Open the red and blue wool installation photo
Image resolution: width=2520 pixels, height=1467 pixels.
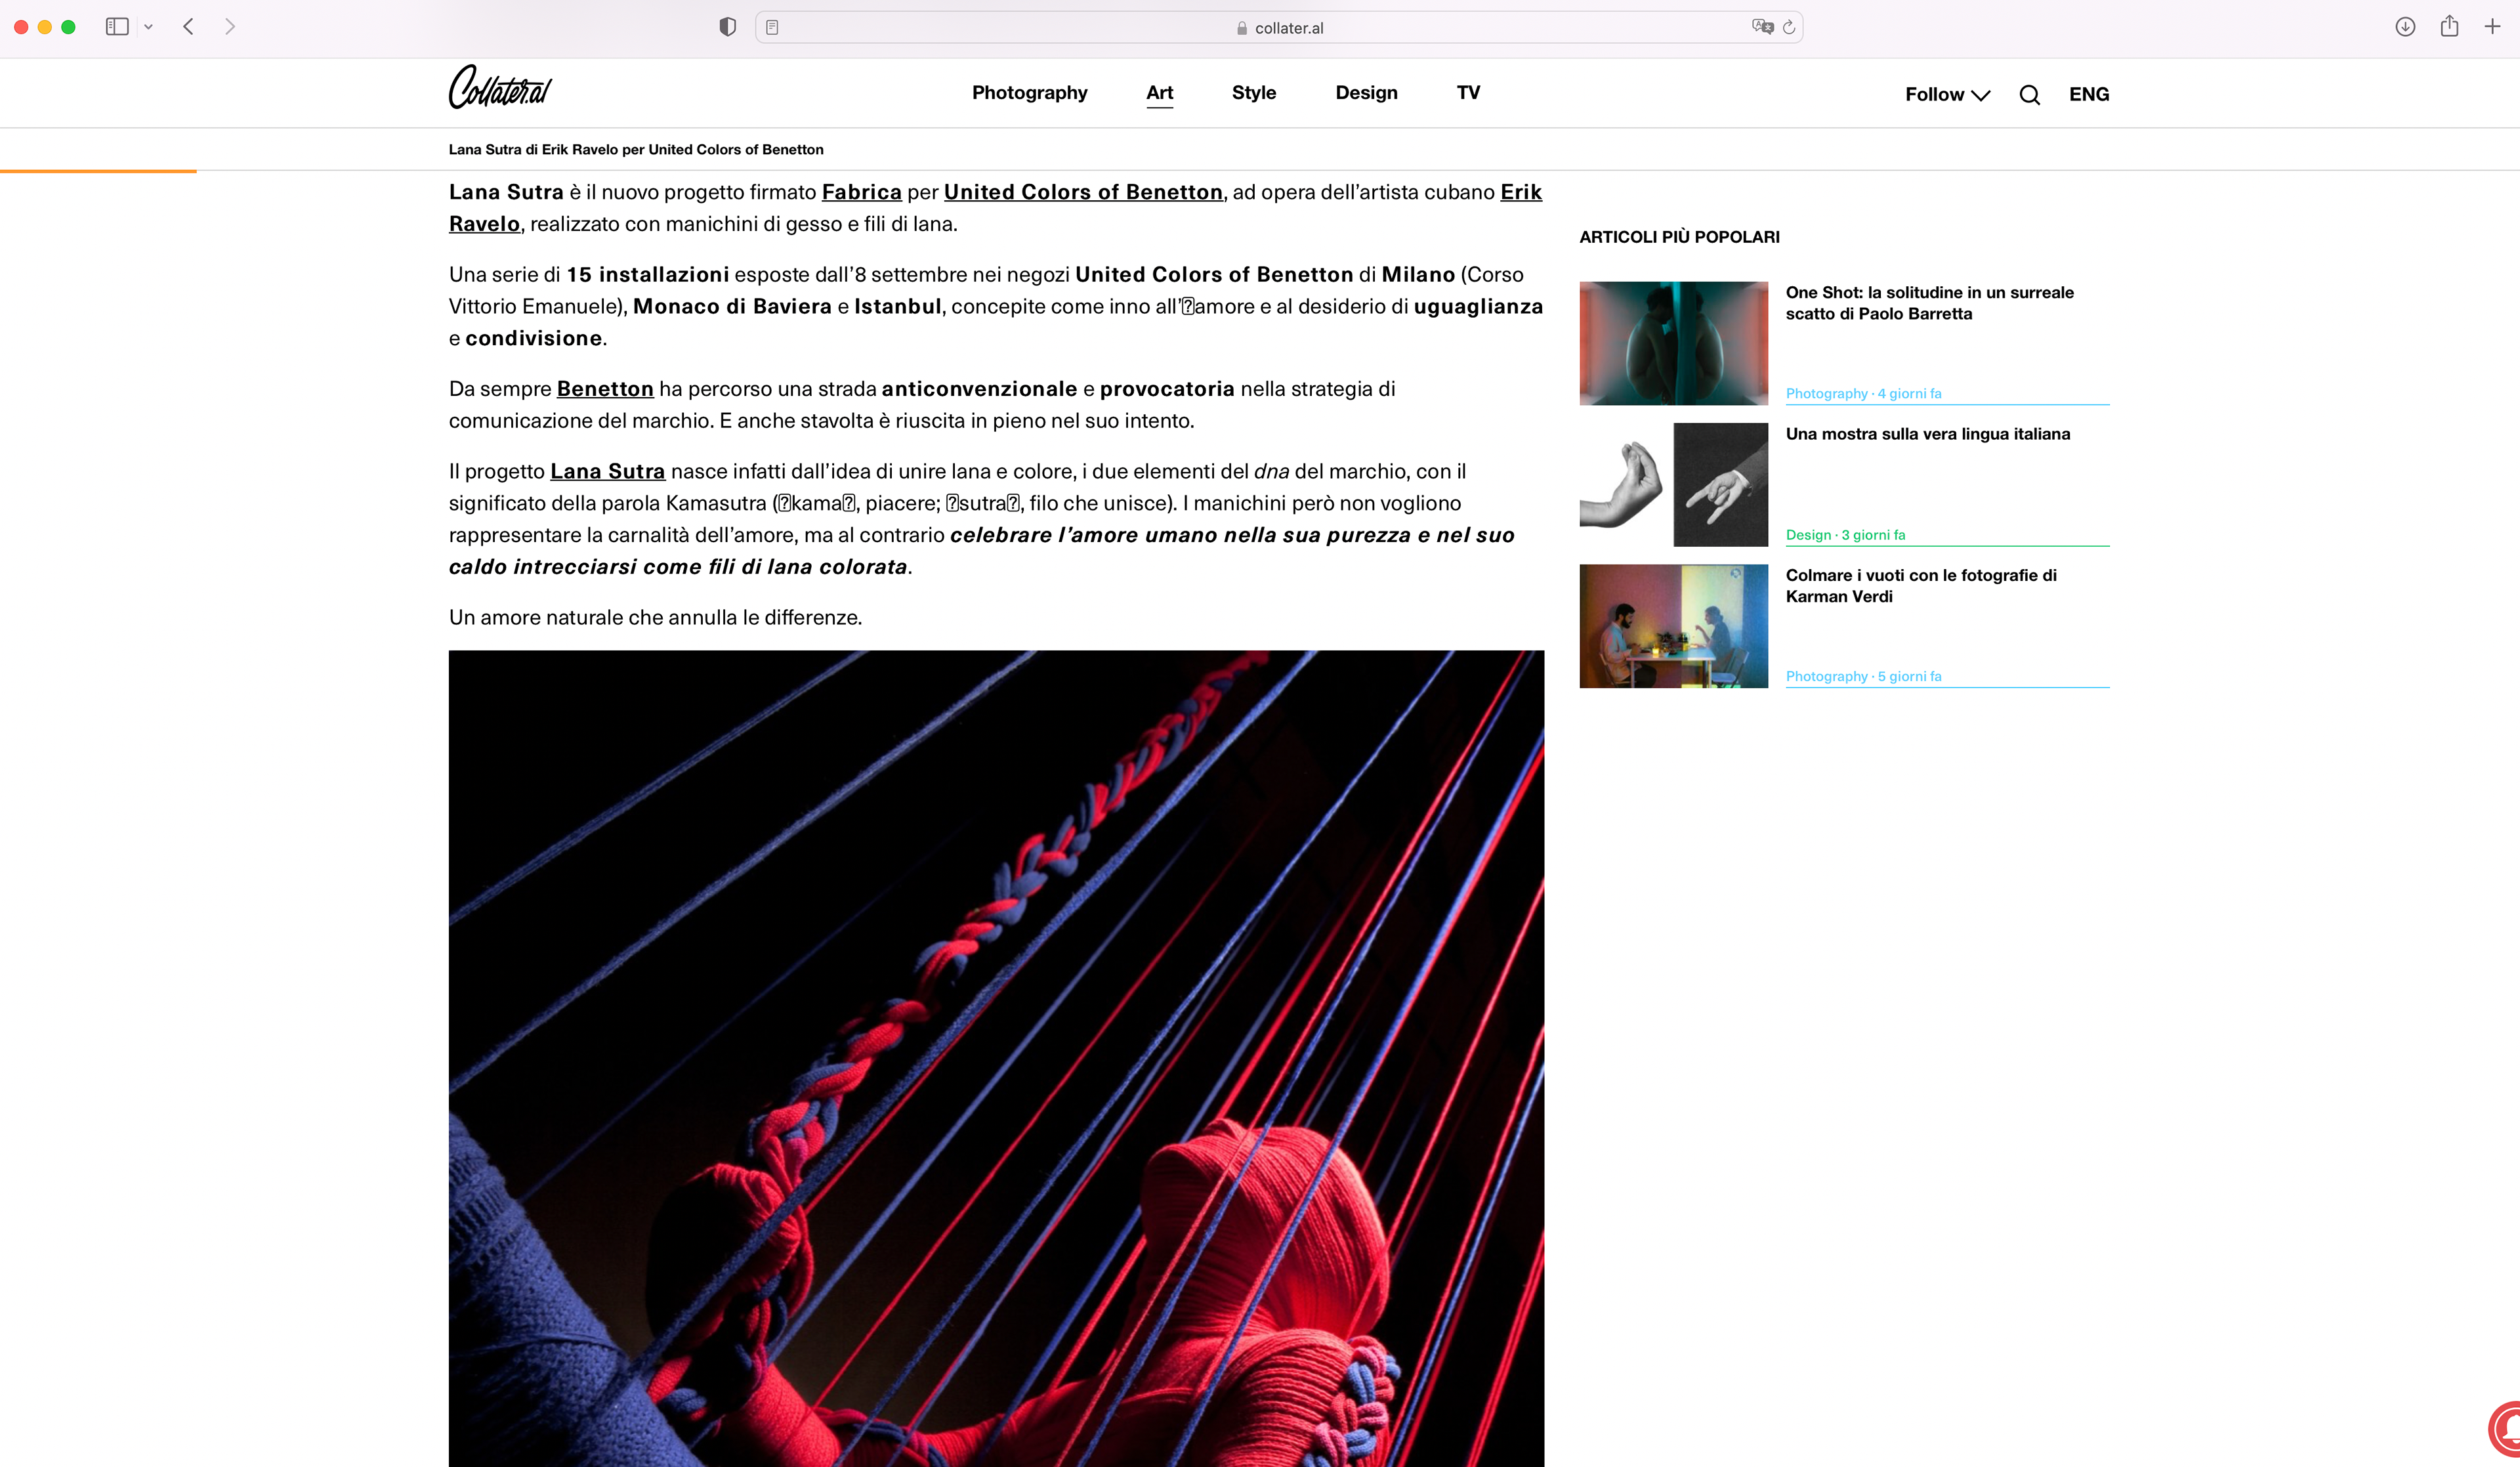(x=996, y=1058)
